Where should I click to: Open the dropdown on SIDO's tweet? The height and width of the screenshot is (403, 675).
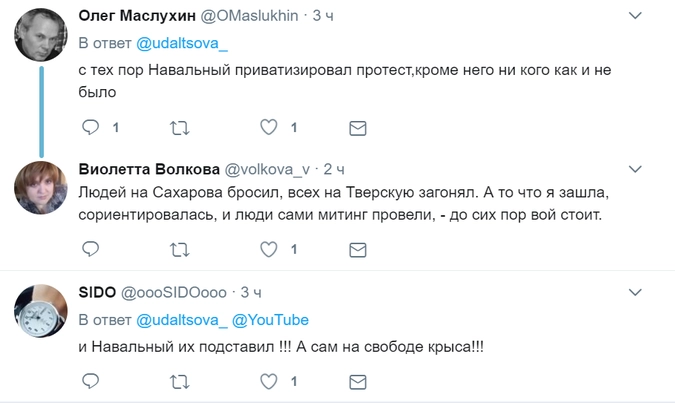(x=634, y=292)
